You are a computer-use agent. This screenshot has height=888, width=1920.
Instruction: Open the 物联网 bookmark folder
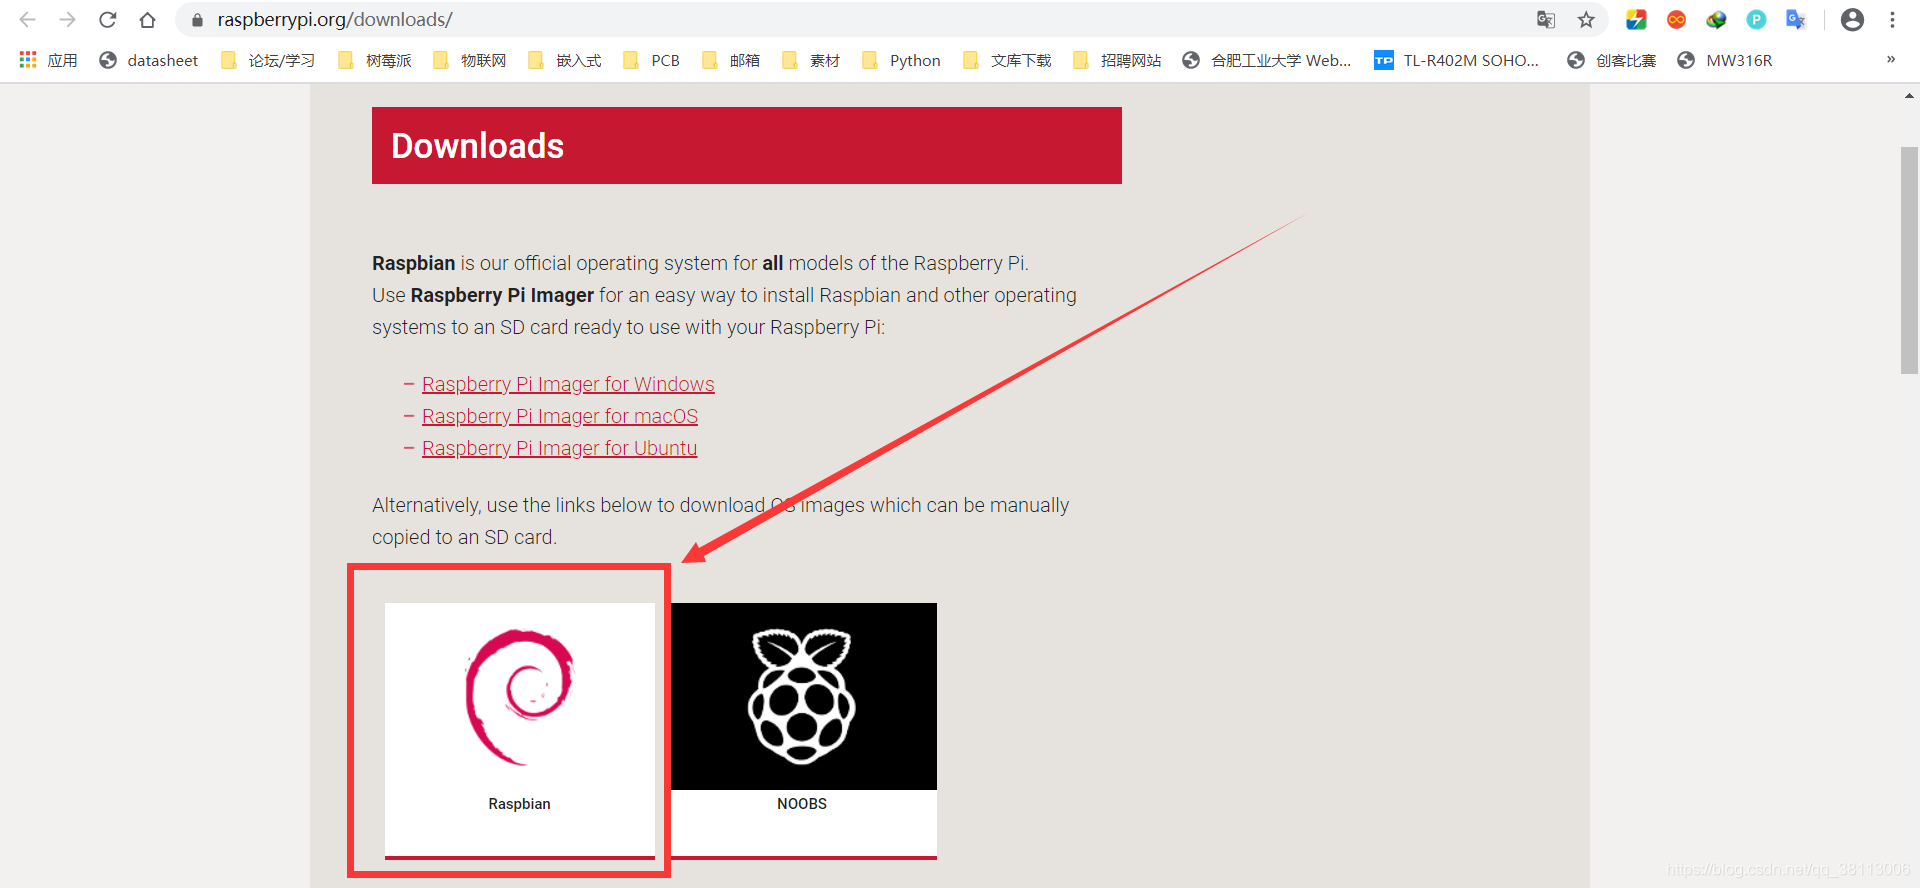point(470,60)
